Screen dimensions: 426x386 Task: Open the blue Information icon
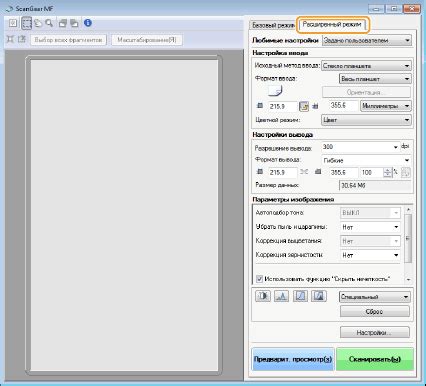(x=88, y=23)
